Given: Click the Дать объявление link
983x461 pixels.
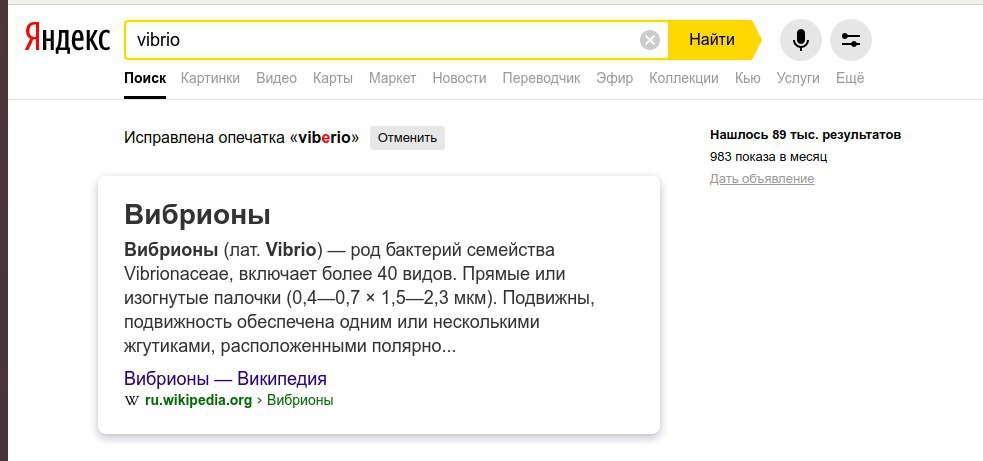Looking at the screenshot, I should [762, 179].
